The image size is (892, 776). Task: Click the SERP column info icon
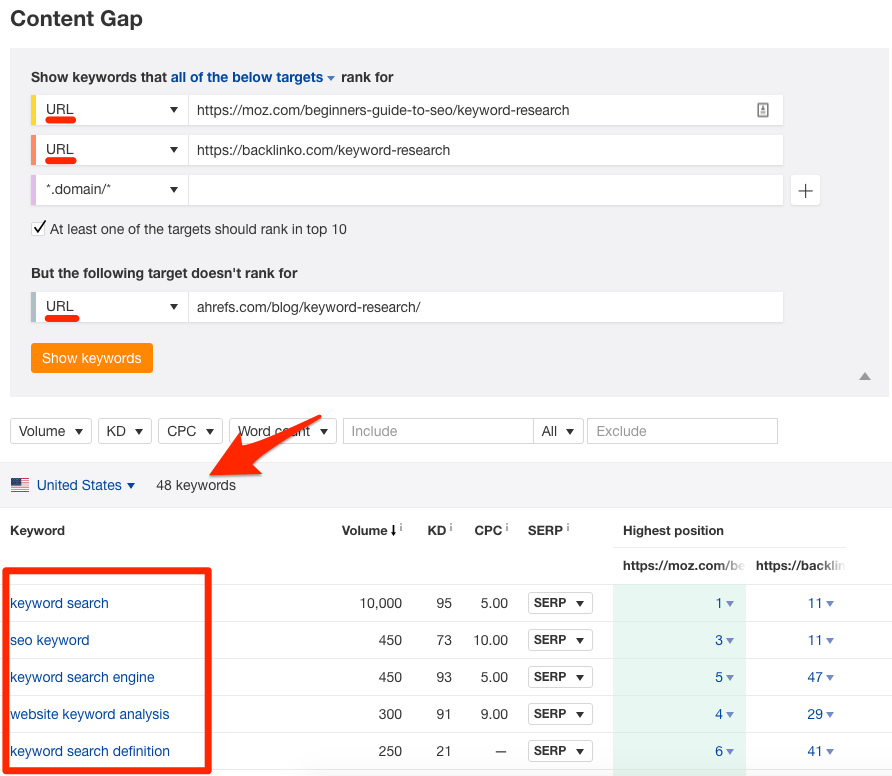pyautogui.click(x=568, y=527)
